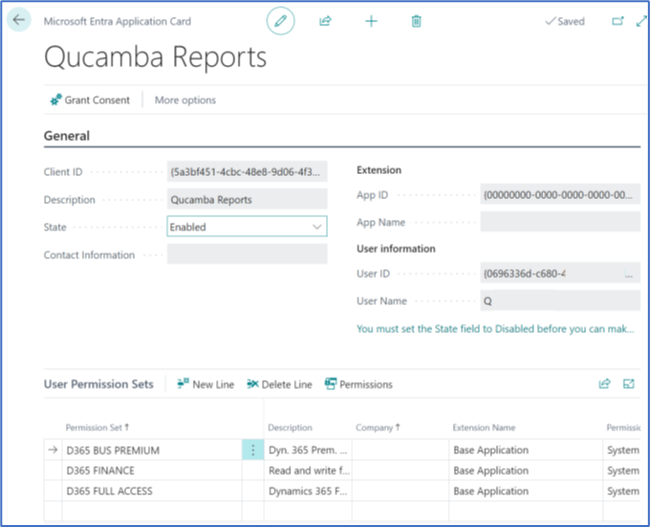Click the Saved status indicator
Viewport: 650px width, 527px height.
pyautogui.click(x=565, y=21)
